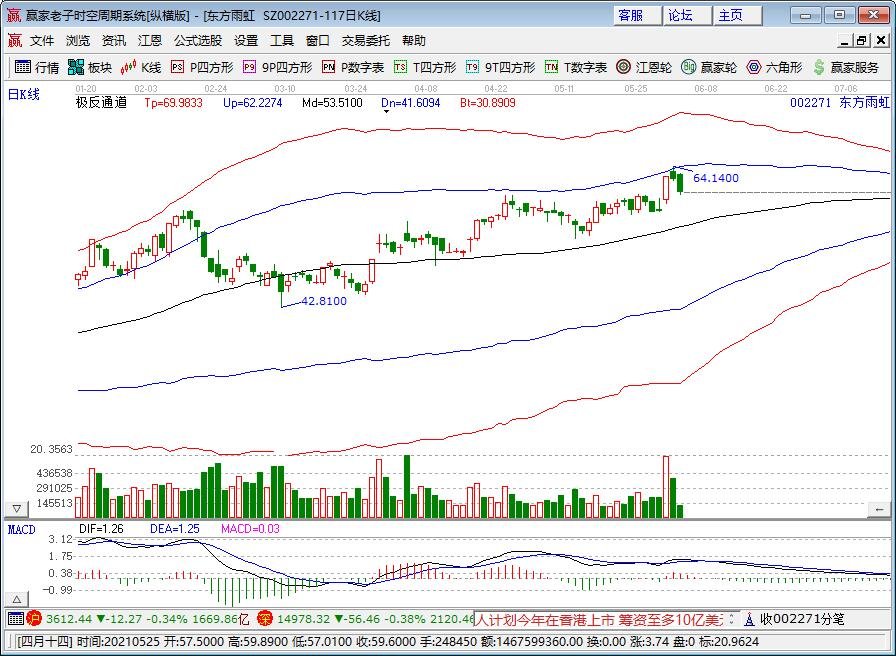Click the status bar grid icon

pyautogui.click(x=15, y=618)
